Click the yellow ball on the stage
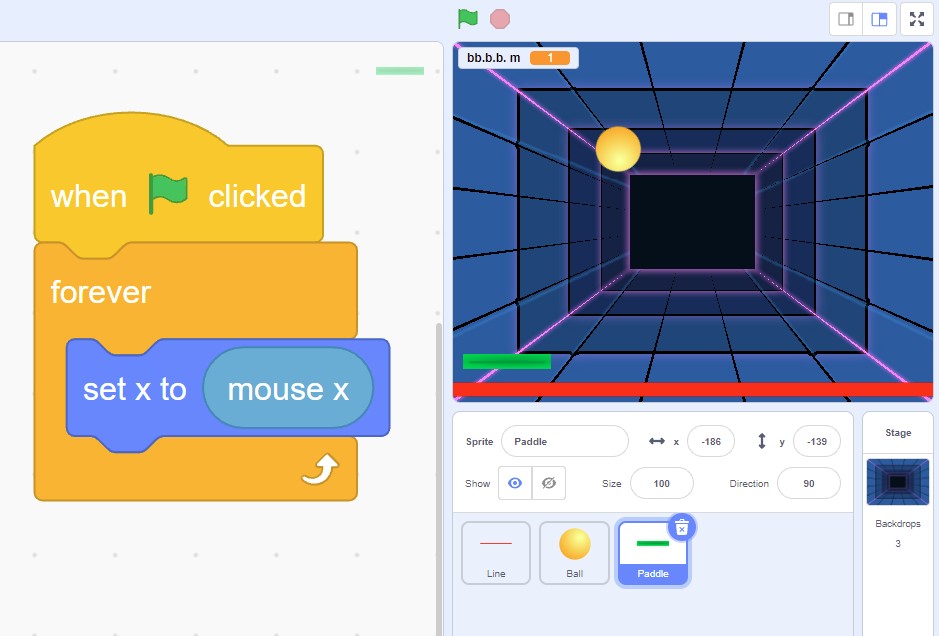The height and width of the screenshot is (636, 939). point(618,149)
